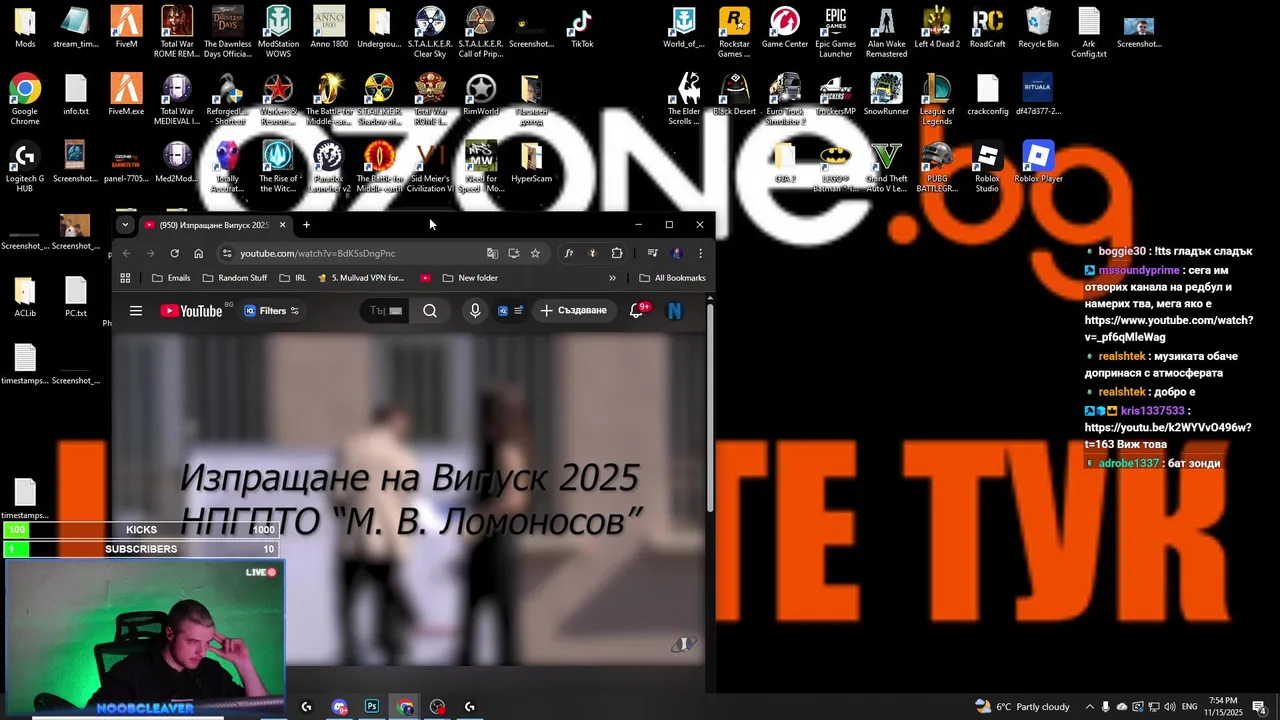Open All Bookmarks folder
This screenshot has height=720, width=1280.
click(x=672, y=278)
